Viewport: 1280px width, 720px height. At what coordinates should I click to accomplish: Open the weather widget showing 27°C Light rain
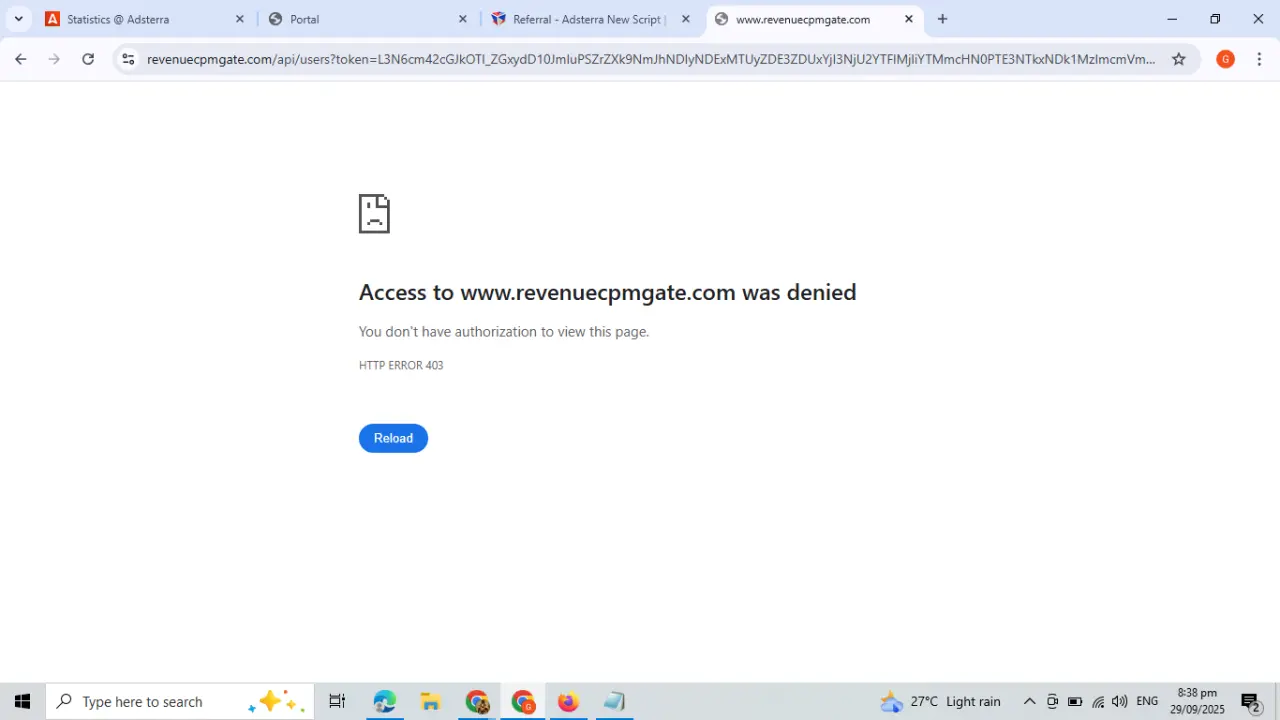click(x=940, y=701)
